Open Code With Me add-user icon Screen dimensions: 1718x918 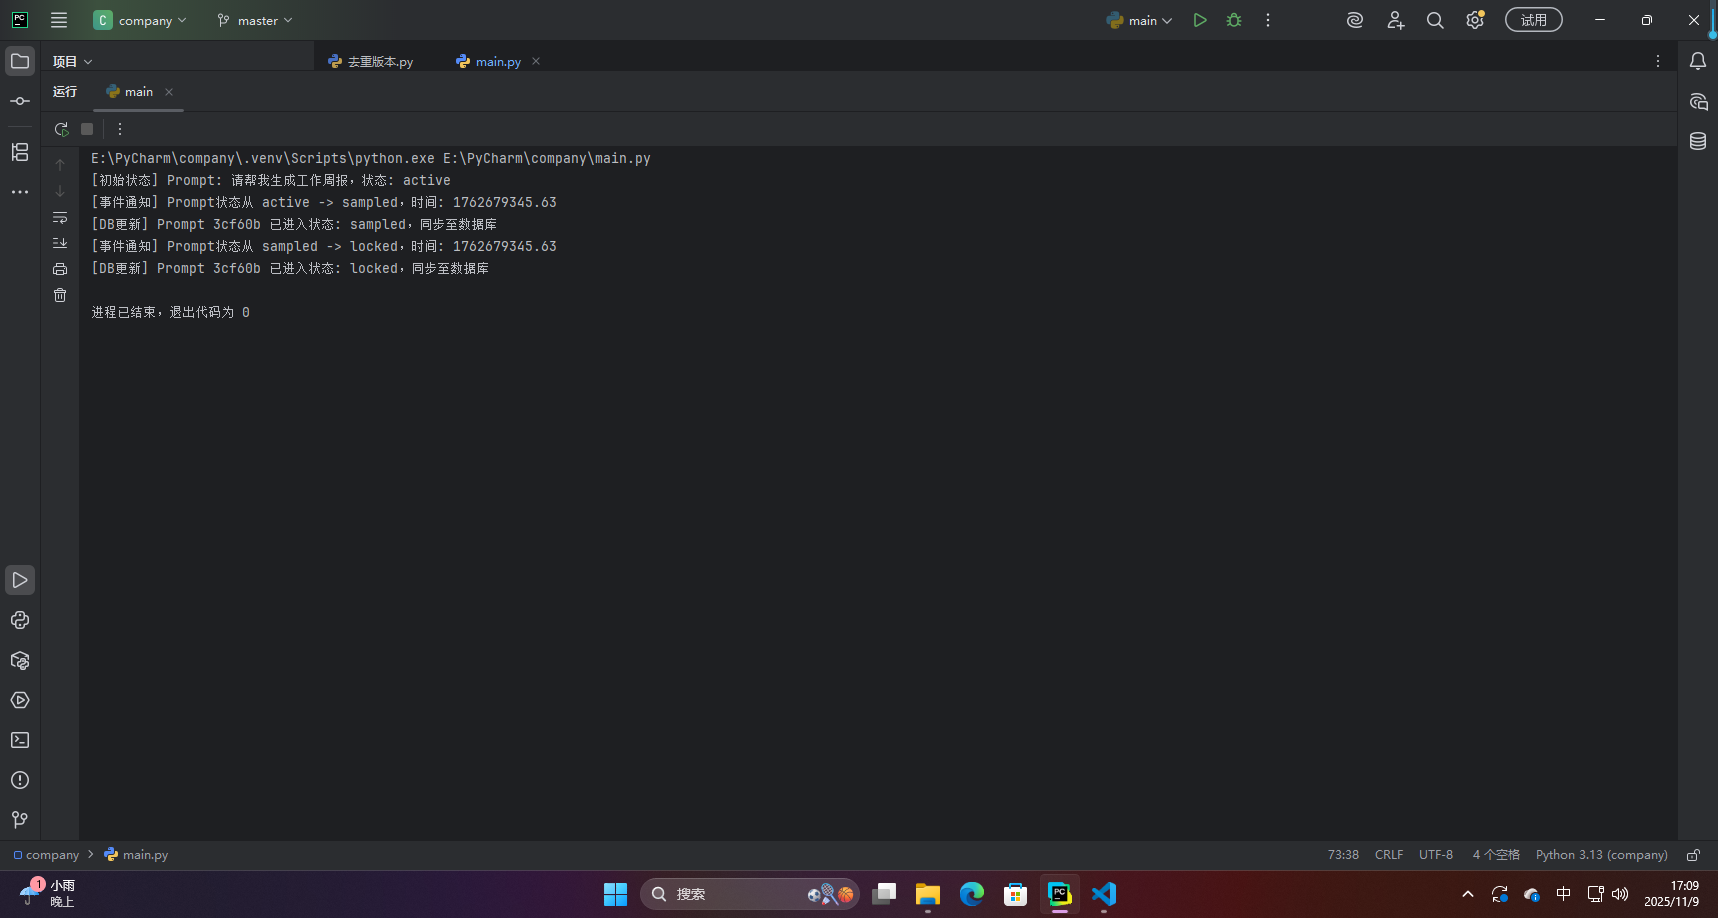(1396, 20)
